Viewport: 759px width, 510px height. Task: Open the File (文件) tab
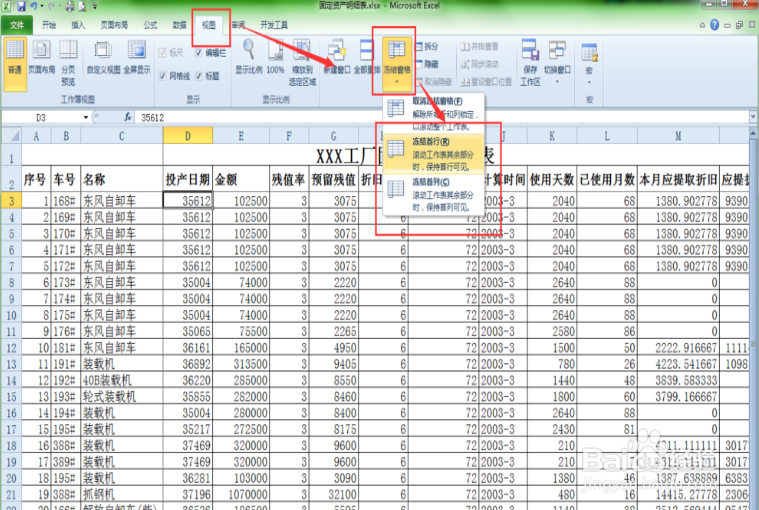tap(17, 25)
